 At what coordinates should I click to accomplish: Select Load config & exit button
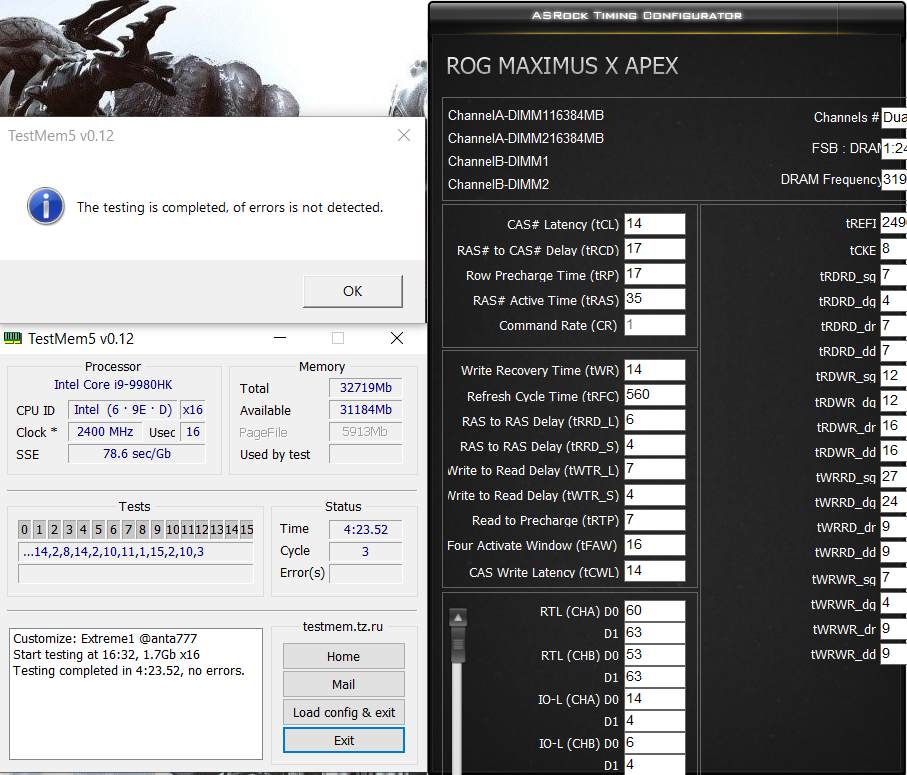point(344,712)
